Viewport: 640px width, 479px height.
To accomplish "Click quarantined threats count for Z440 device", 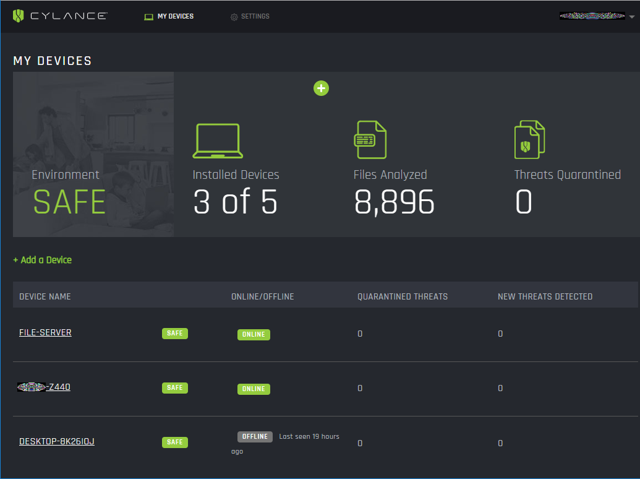I will coord(360,388).
